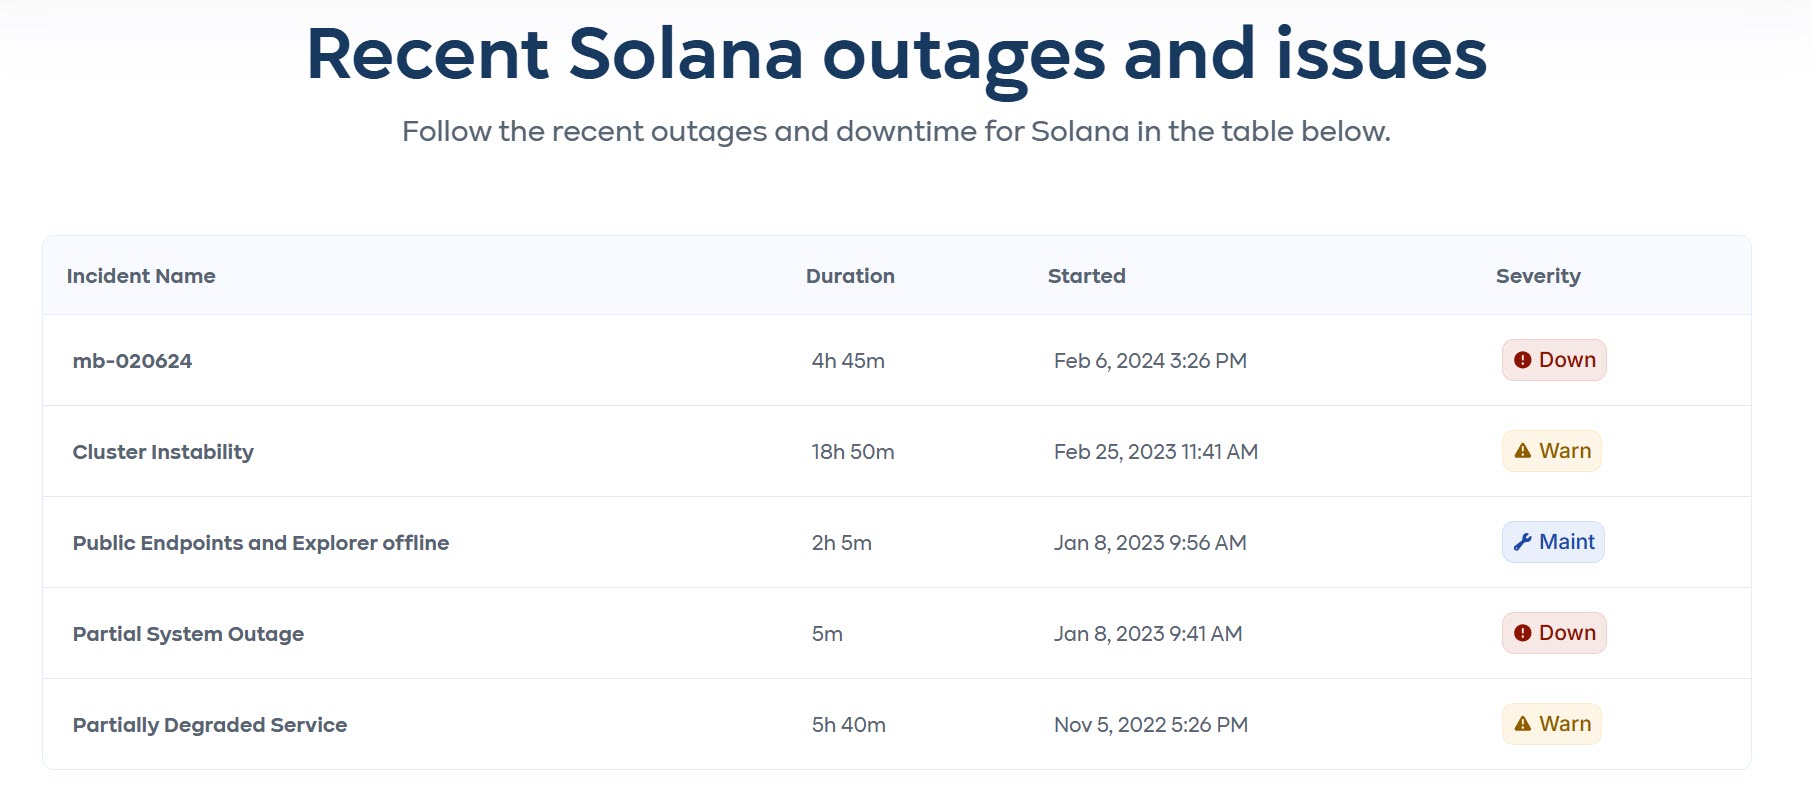Click the Feb 6, 2024 start timestamp
Viewport: 1812px width, 791px height.
(x=1150, y=360)
